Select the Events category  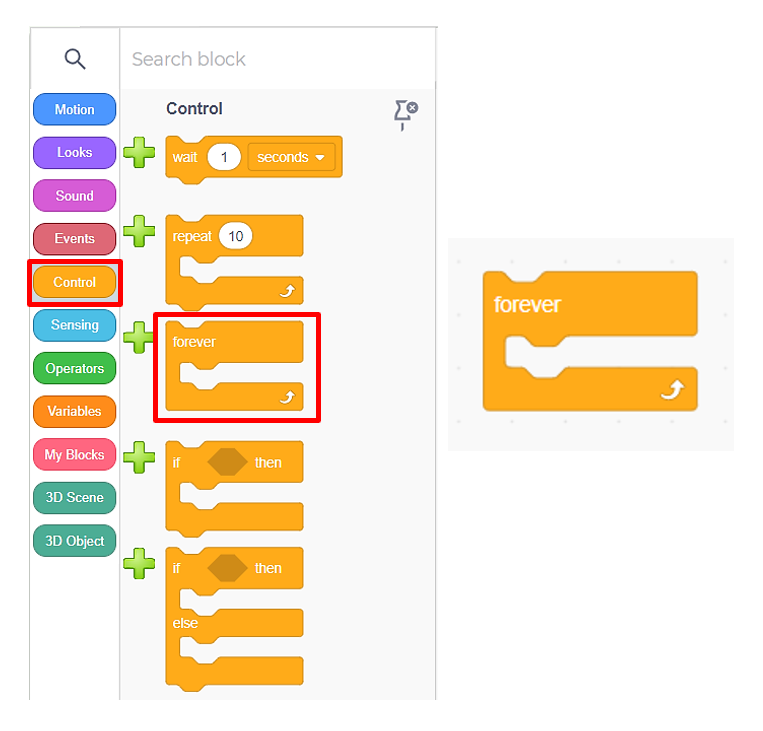(74, 239)
